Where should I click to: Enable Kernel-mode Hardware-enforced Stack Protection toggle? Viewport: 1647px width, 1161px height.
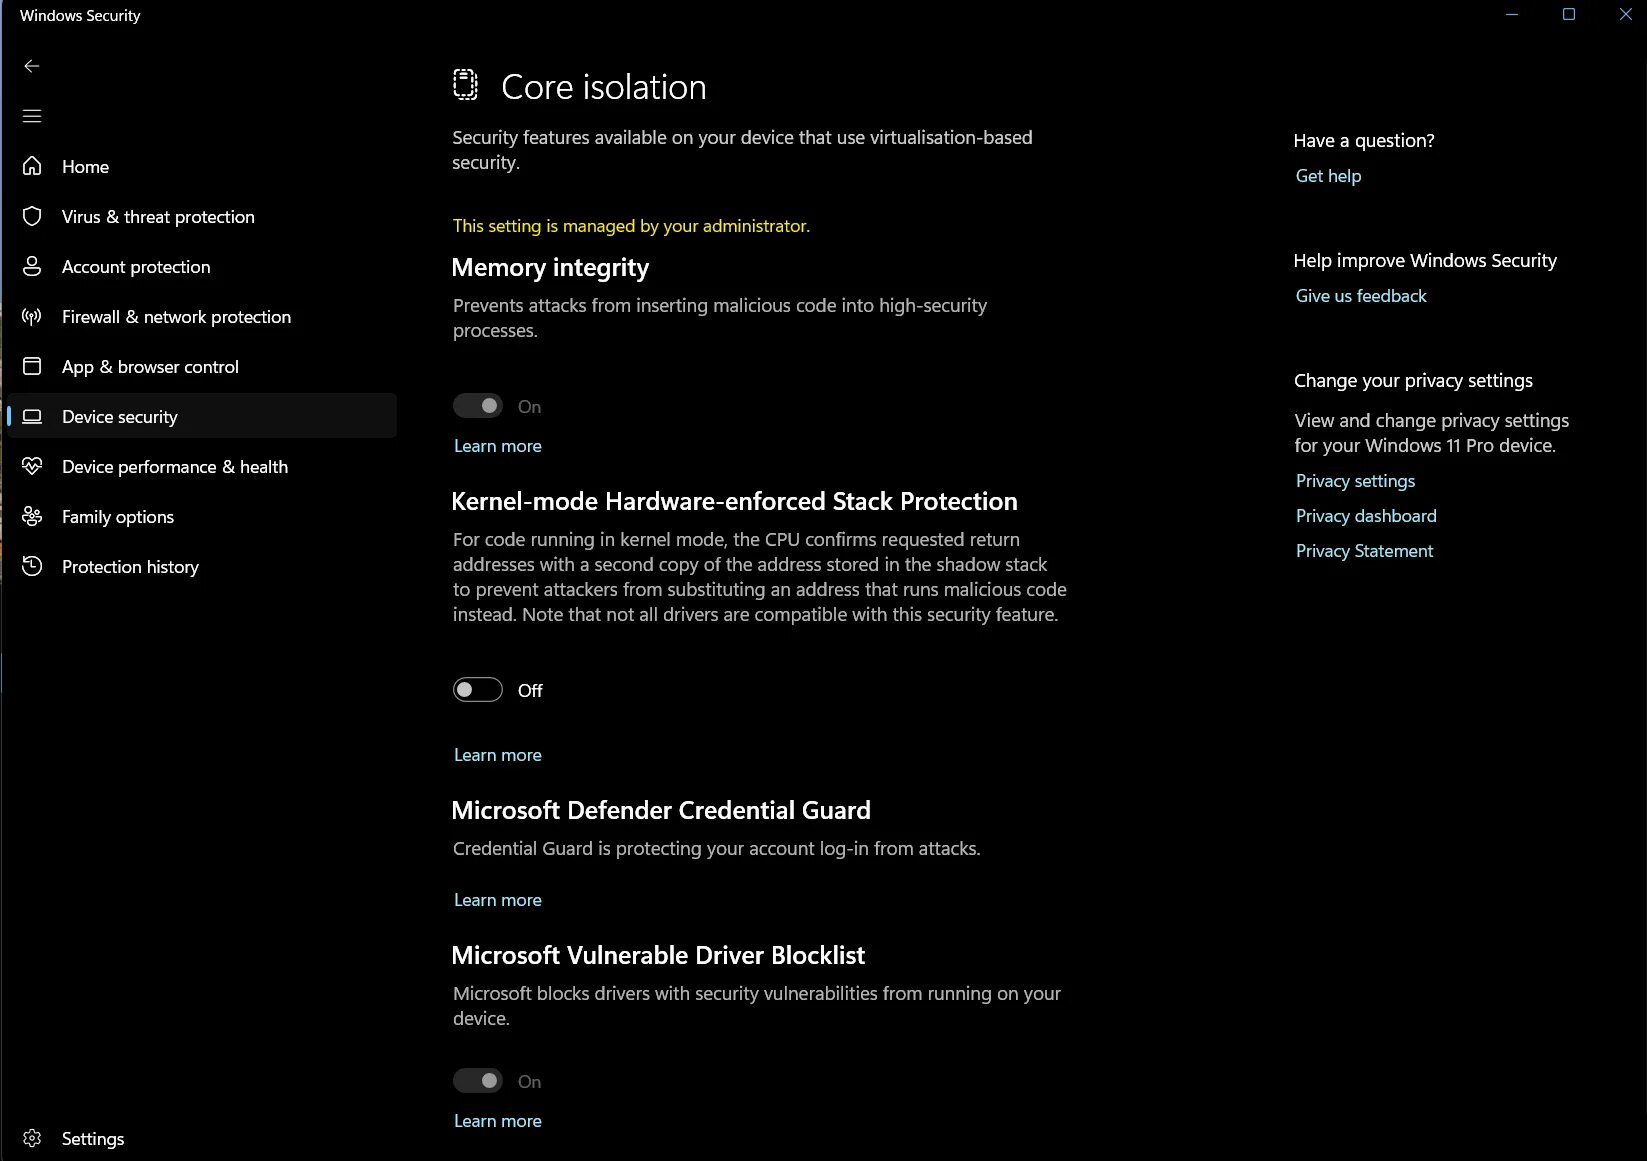(x=478, y=690)
